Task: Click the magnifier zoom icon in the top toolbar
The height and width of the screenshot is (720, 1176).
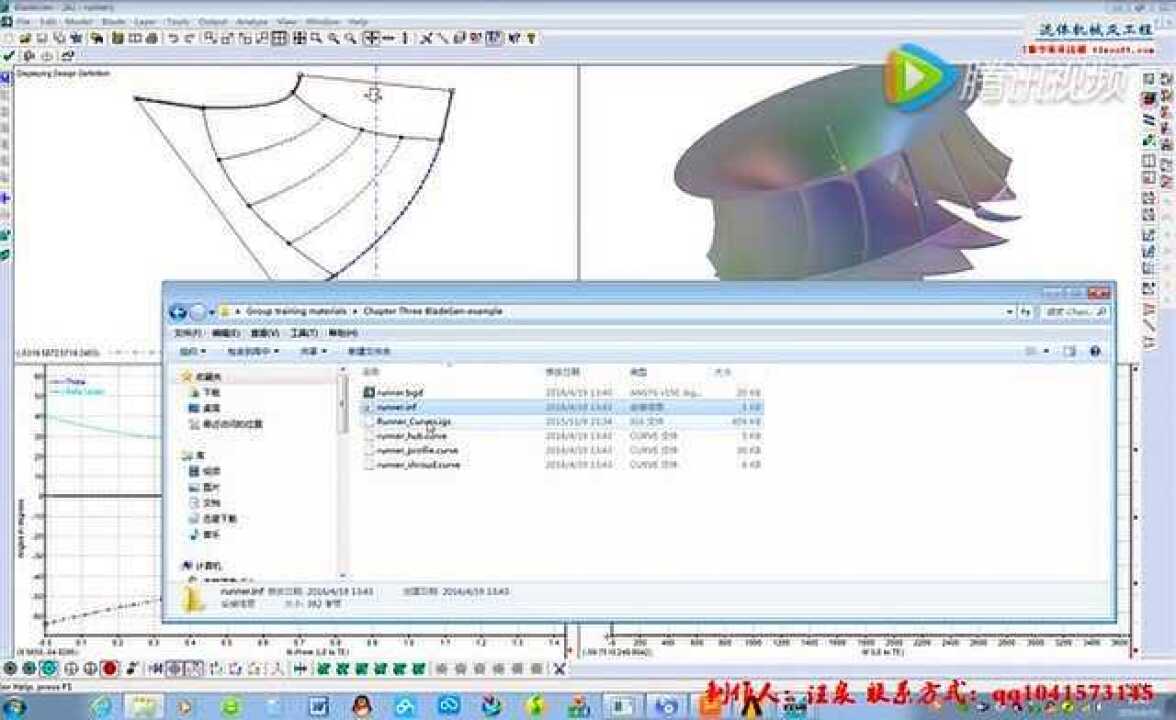Action: 316,38
